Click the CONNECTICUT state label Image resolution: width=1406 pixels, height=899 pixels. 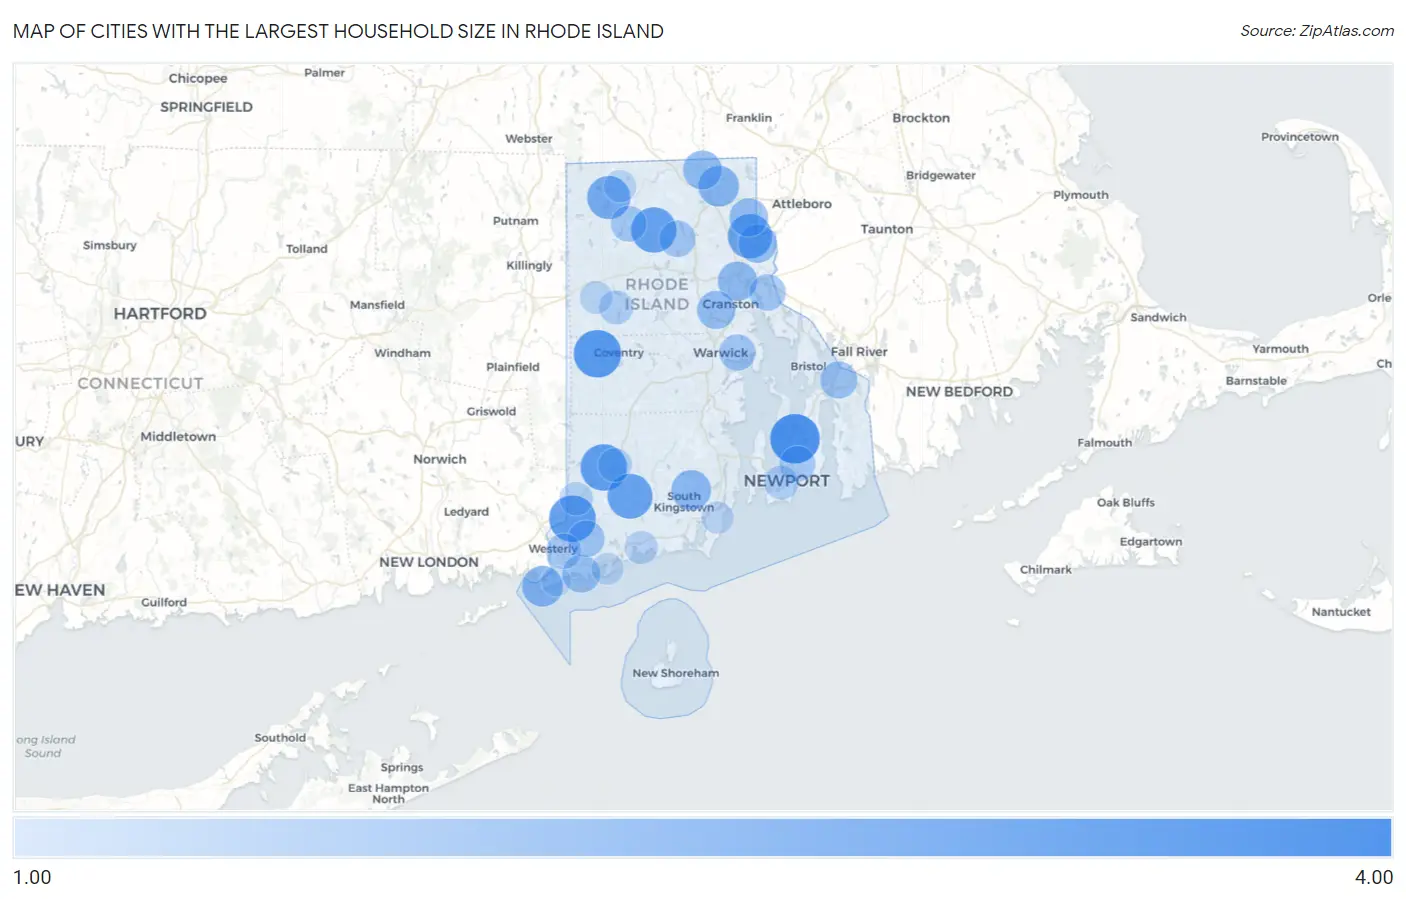pyautogui.click(x=140, y=383)
